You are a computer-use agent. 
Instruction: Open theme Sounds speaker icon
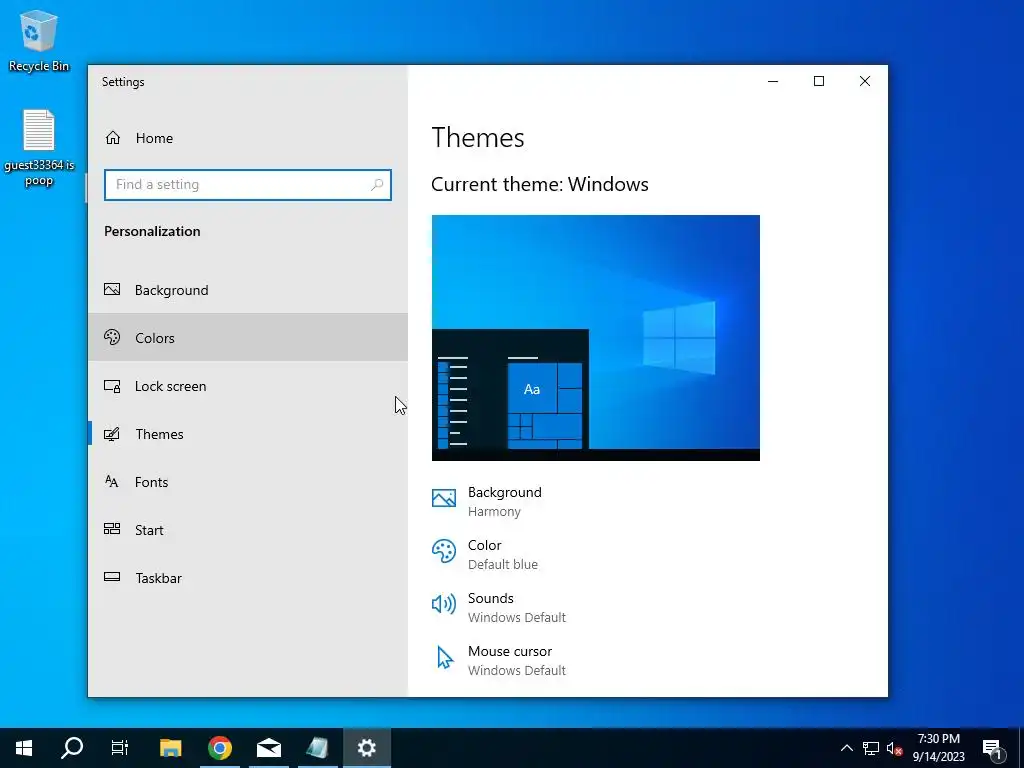443,604
